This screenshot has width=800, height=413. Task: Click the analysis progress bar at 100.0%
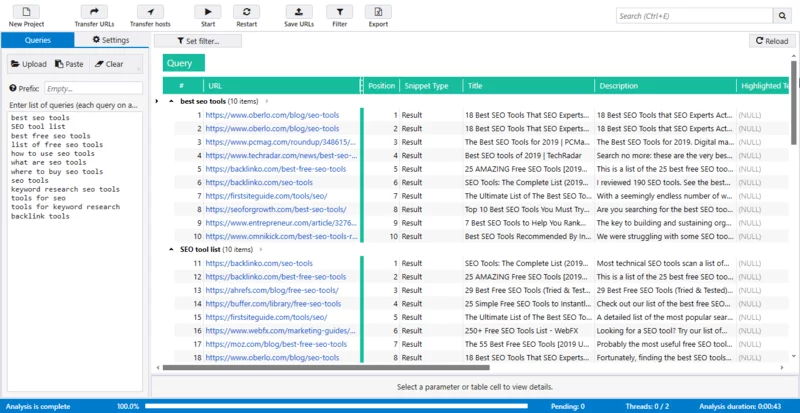pyautogui.click(x=336, y=406)
